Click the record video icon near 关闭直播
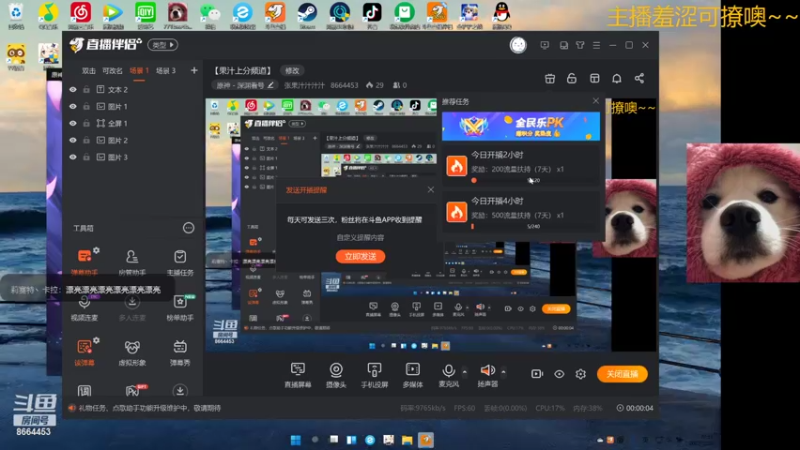This screenshot has width=800, height=450. (537, 374)
